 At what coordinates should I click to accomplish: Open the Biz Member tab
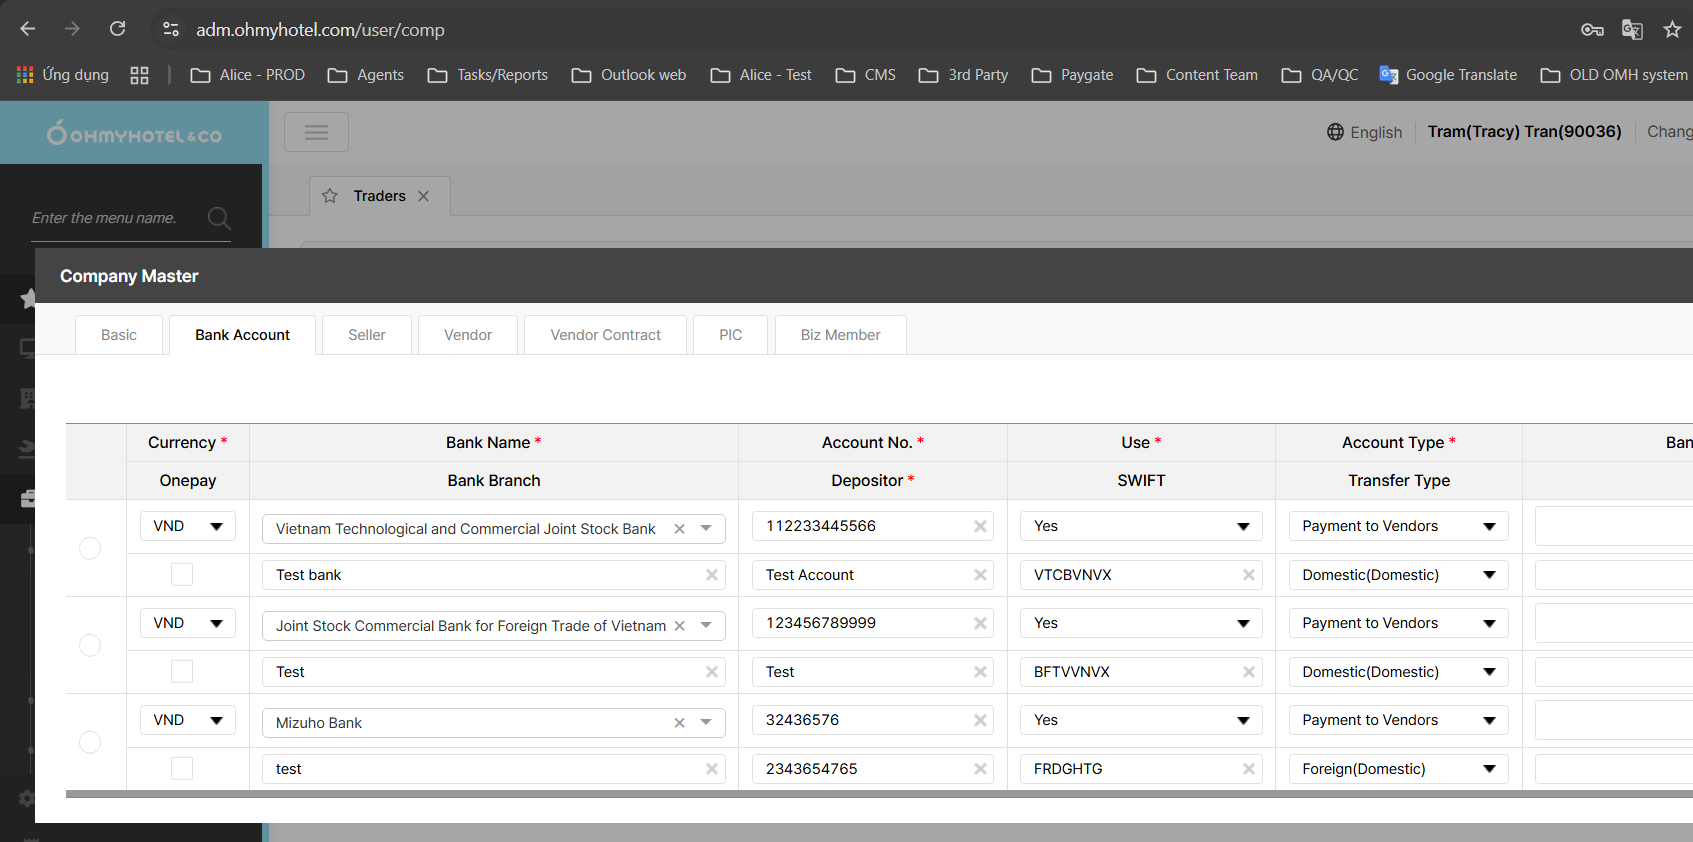pos(840,335)
